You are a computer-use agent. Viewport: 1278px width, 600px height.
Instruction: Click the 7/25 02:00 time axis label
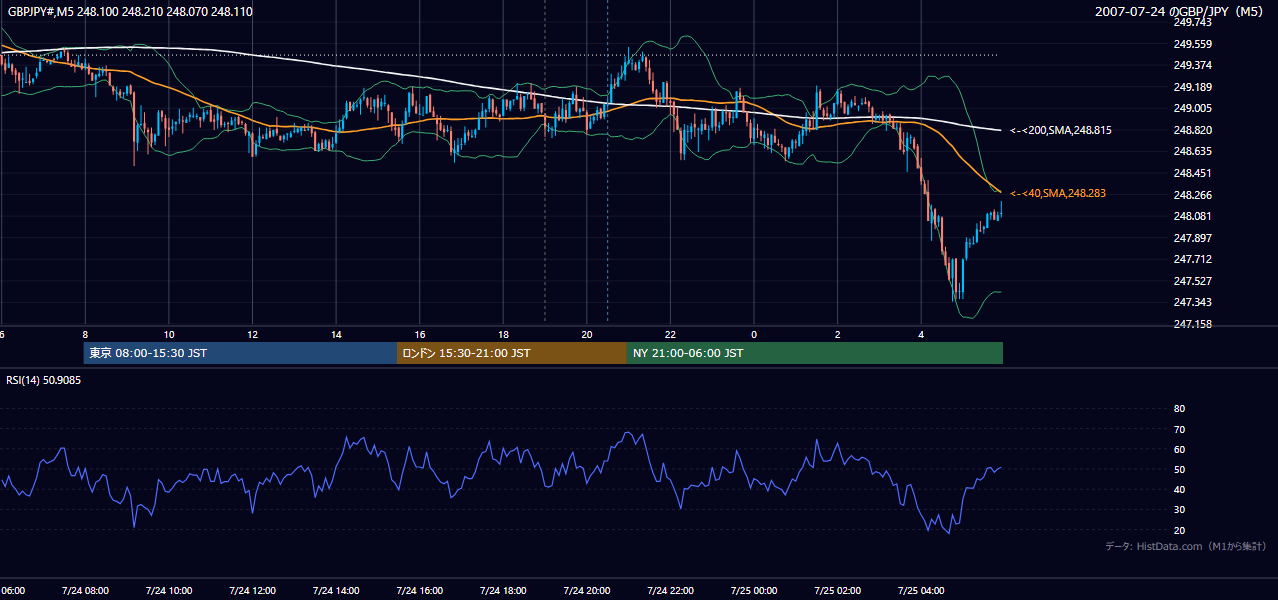(837, 590)
